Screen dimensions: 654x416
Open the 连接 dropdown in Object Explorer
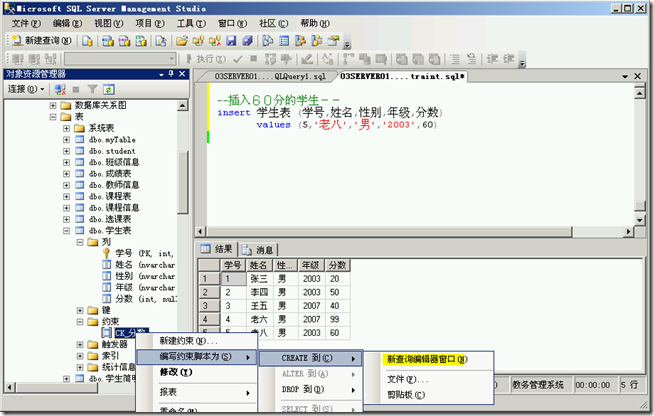(x=26, y=89)
